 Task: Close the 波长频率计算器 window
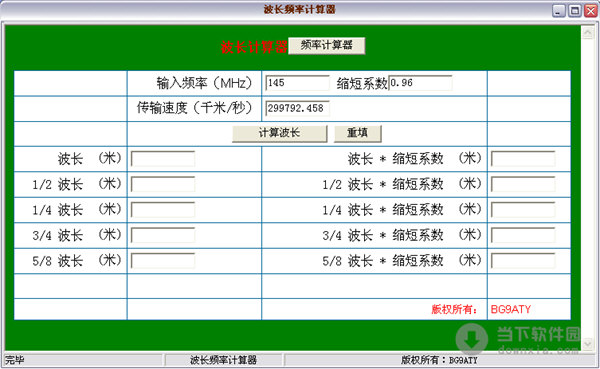coord(590,11)
